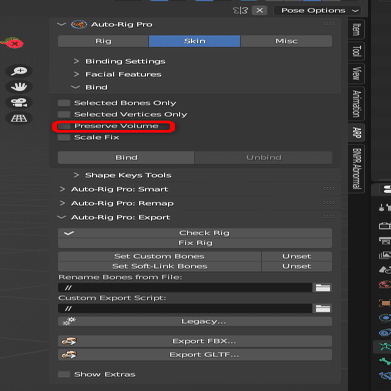Image resolution: width=391 pixels, height=391 pixels.
Task: Enable Selected Bones Only checkbox
Action: click(64, 103)
